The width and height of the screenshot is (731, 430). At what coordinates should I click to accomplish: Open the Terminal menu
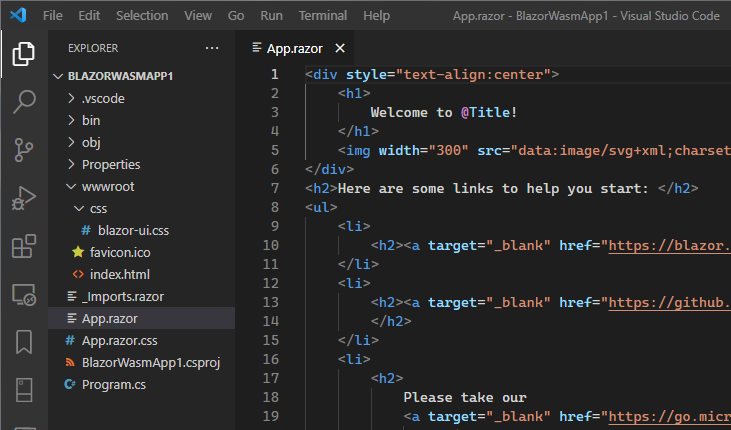tap(323, 15)
